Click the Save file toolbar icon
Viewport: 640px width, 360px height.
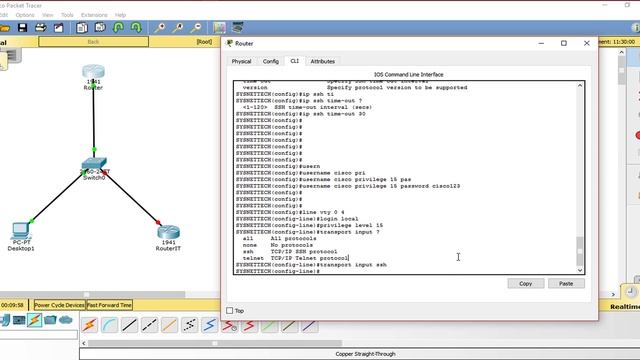tap(22, 28)
